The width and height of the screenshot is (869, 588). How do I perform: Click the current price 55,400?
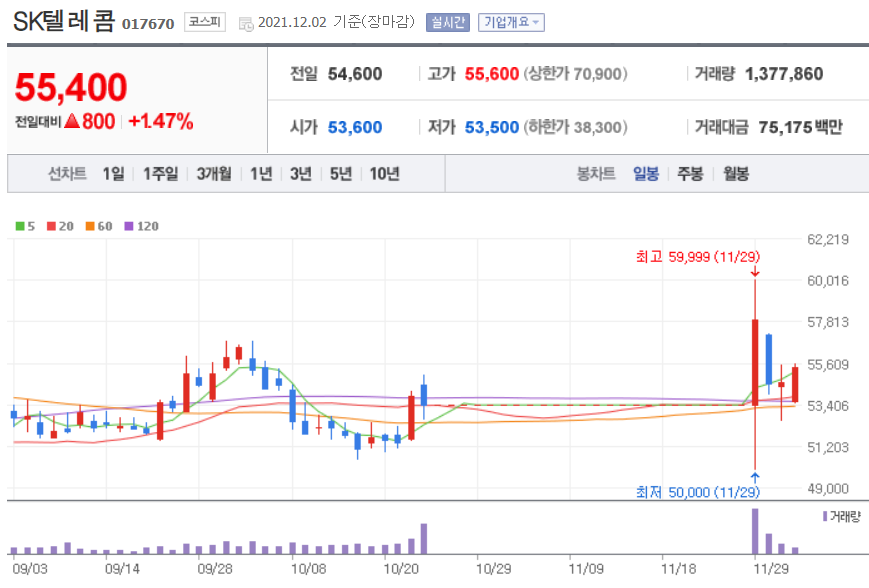(71, 88)
